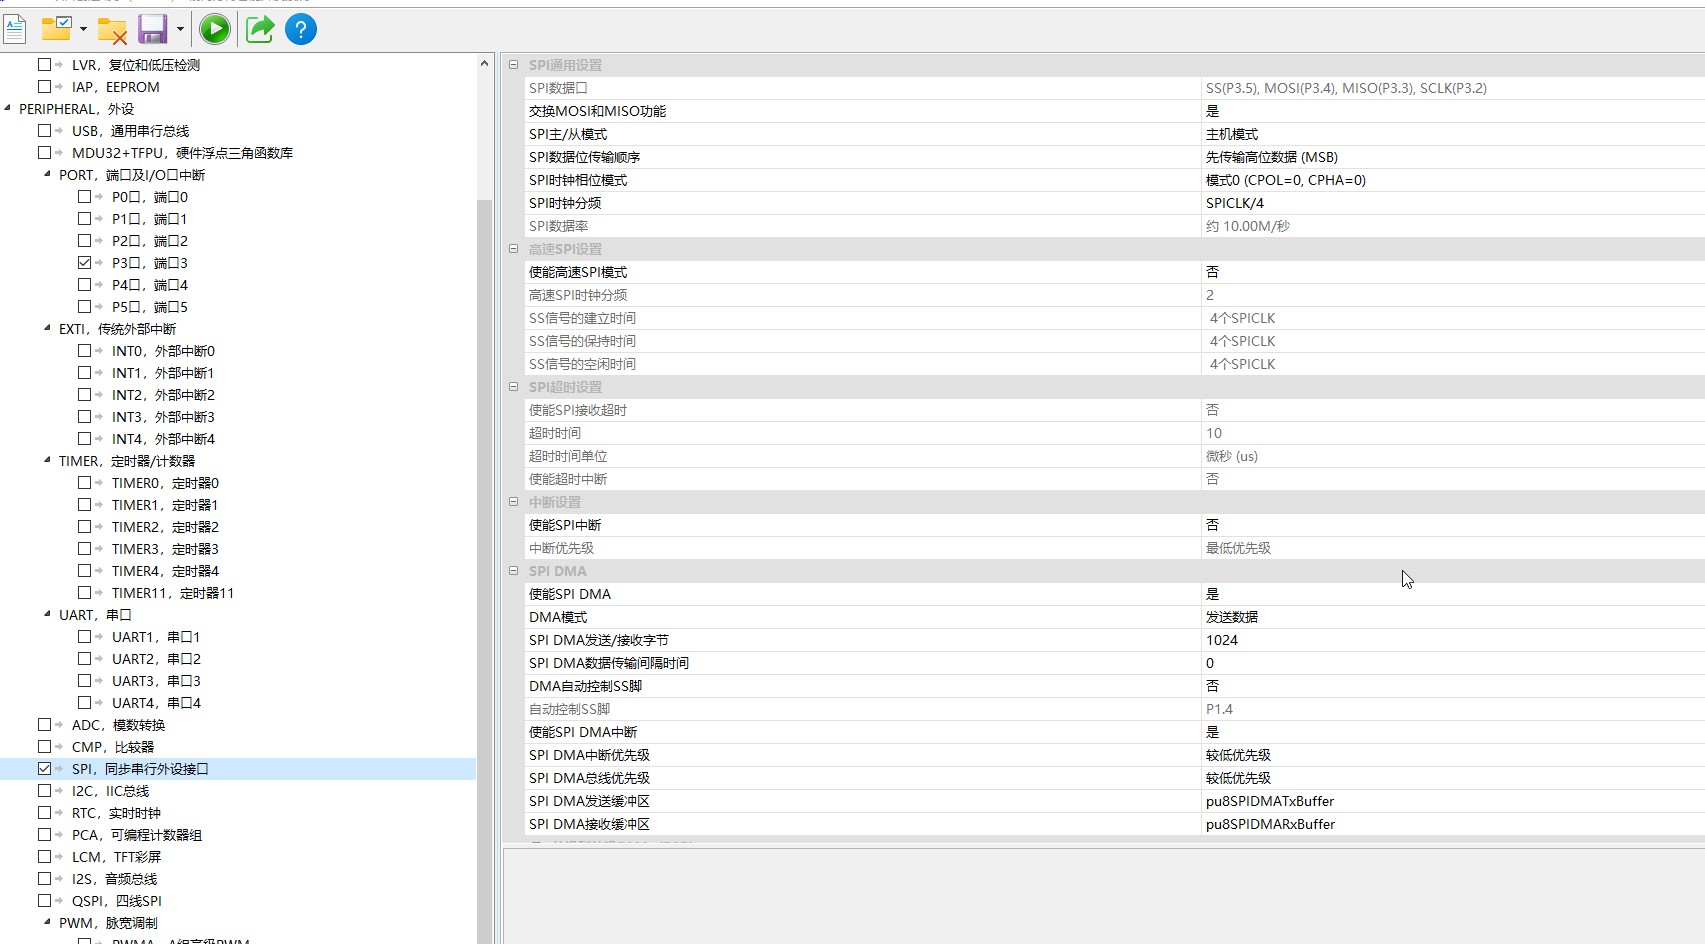
Task: Click the green export arrow icon
Action: tap(260, 29)
